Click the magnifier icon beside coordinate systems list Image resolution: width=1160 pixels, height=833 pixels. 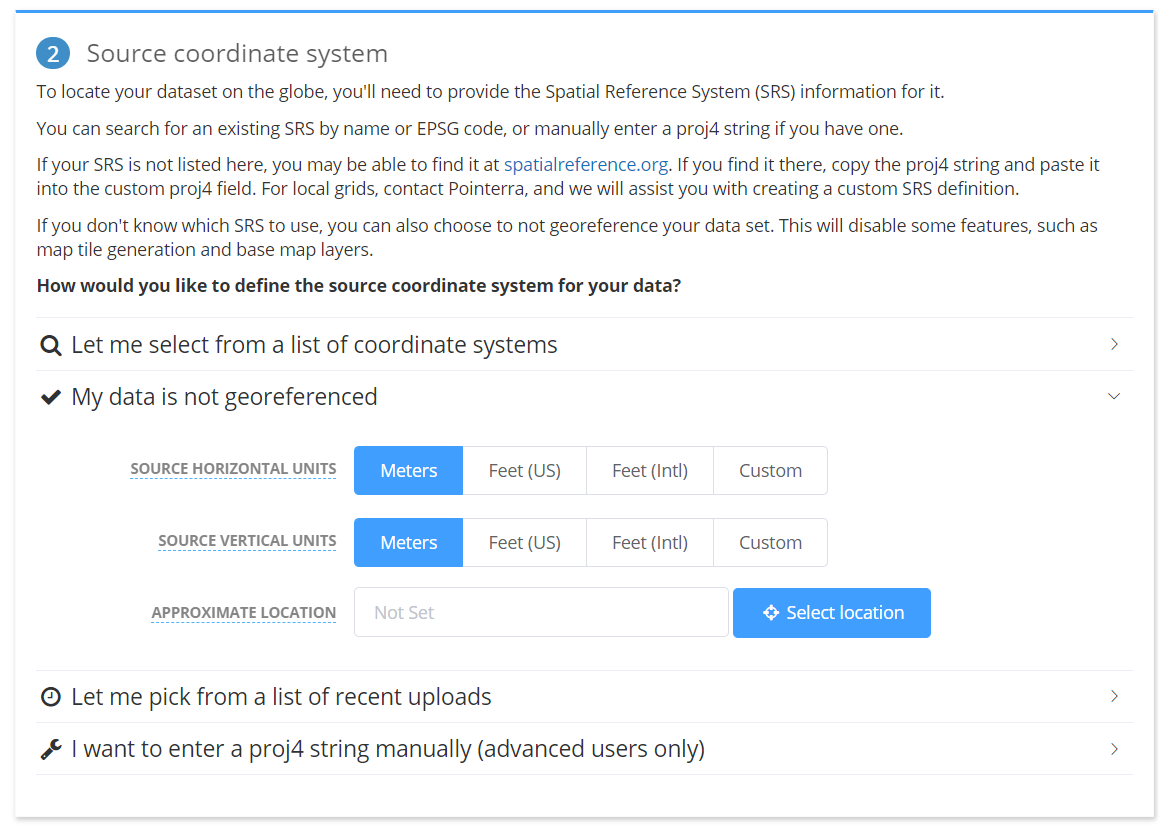(50, 346)
